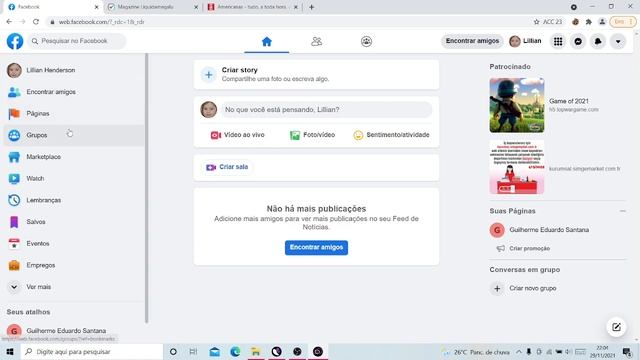Click the blue Encontrar amigos button
The image size is (640, 360).
(x=316, y=247)
